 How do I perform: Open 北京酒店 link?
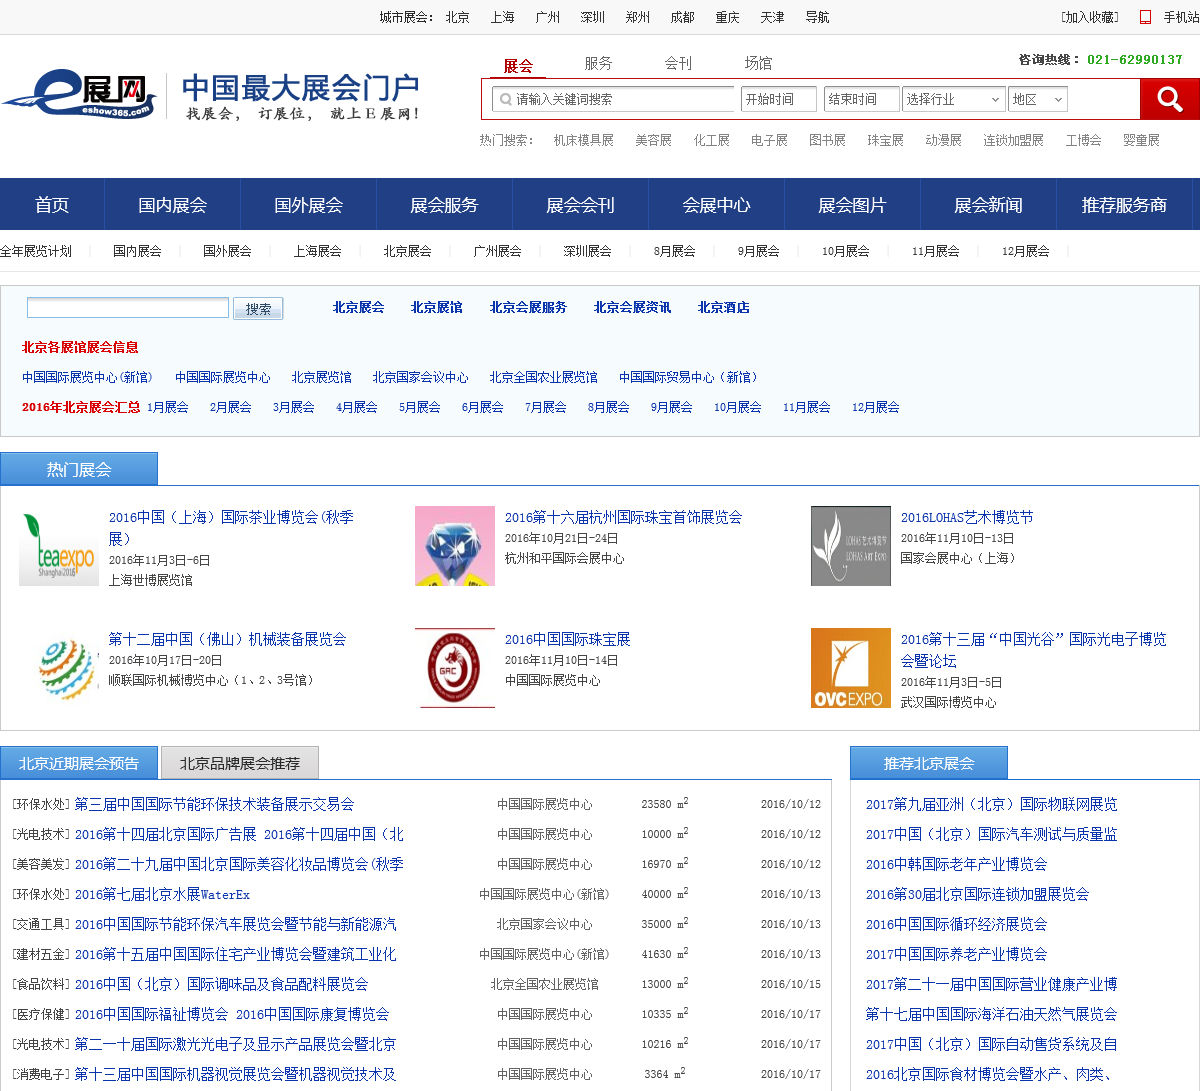pyautogui.click(x=724, y=307)
